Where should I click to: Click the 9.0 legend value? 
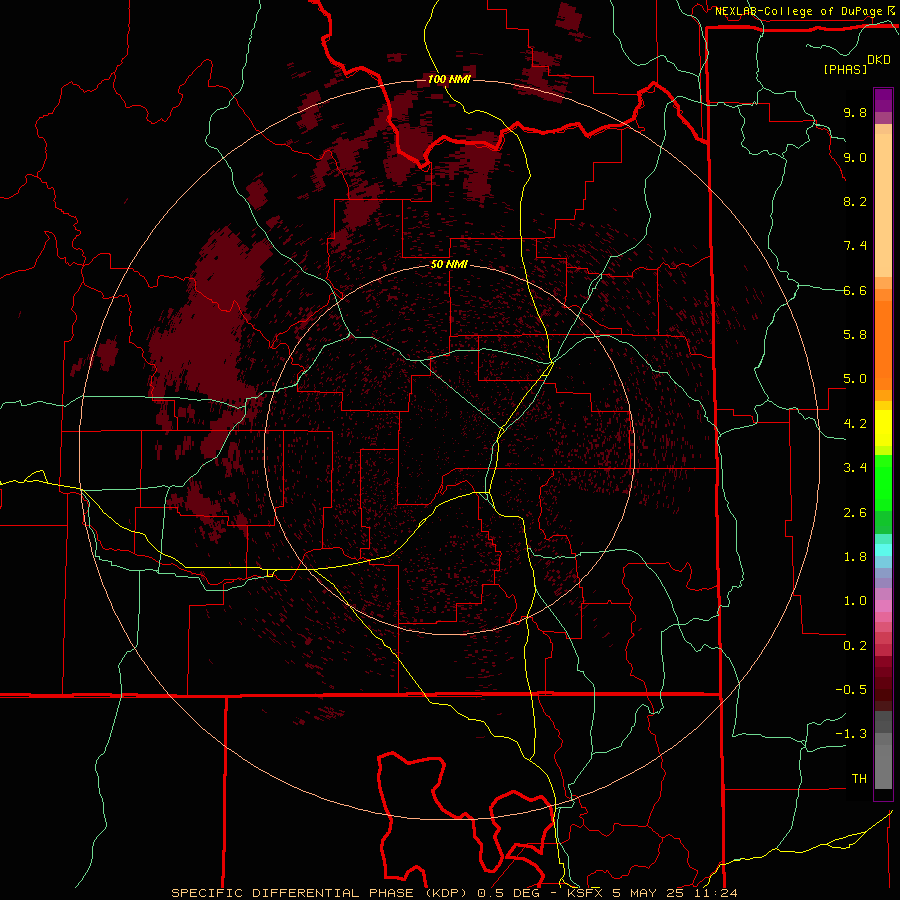point(855,157)
